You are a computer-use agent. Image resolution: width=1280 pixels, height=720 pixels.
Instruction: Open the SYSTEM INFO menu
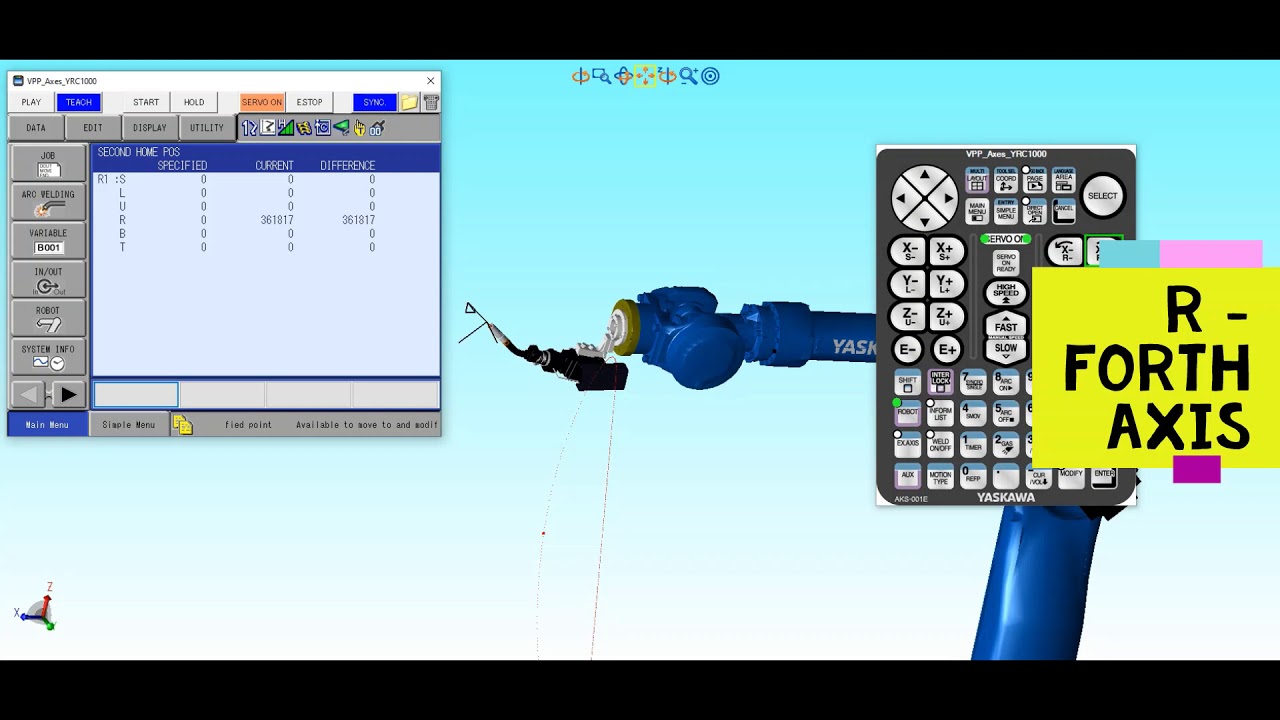tap(48, 357)
